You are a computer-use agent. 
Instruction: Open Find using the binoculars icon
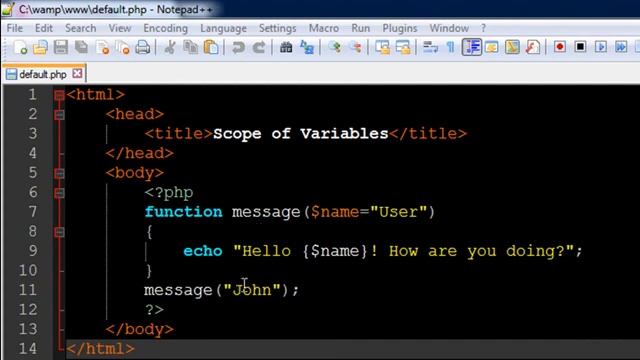pos(286,47)
